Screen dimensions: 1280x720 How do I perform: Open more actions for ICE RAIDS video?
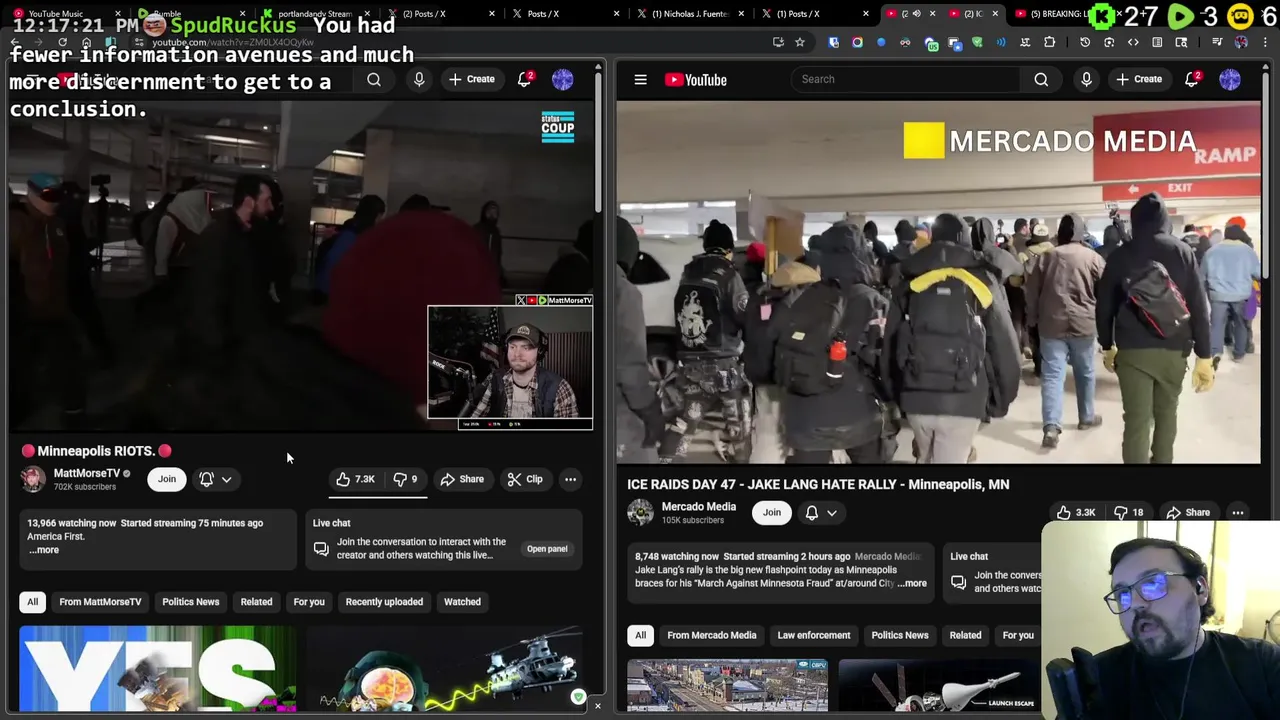1238,512
